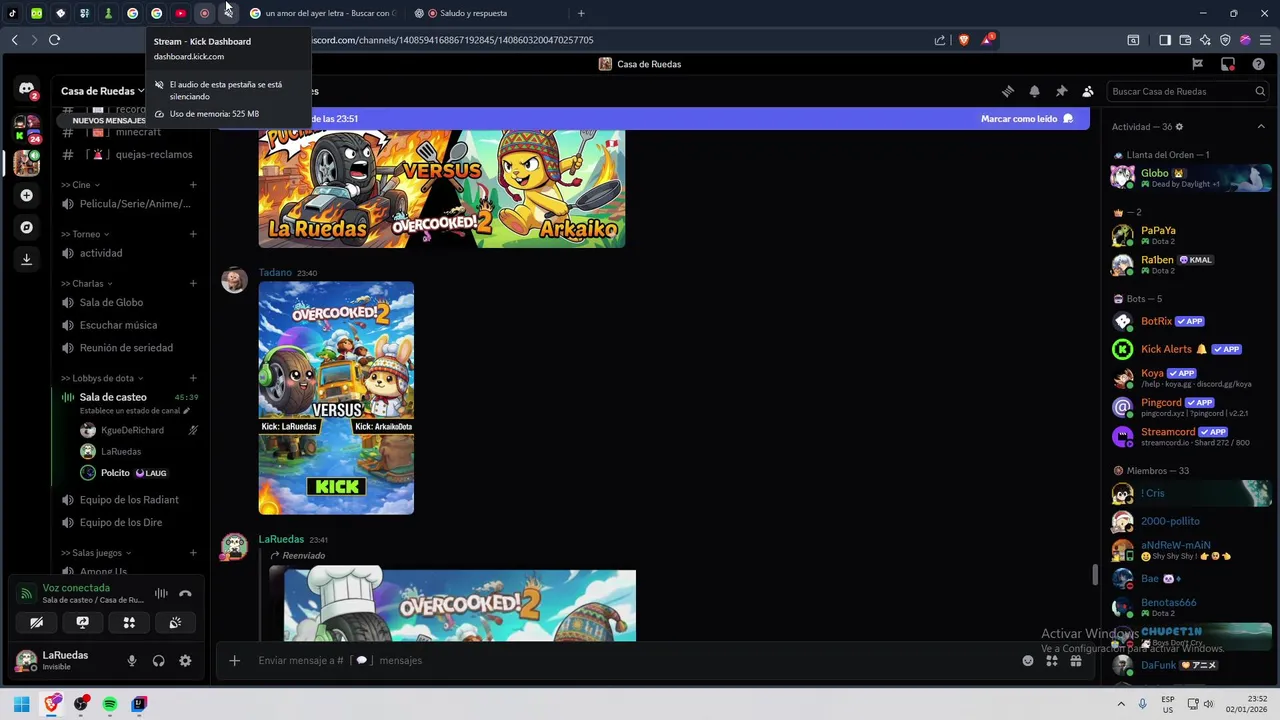Open the Discord inbox icon
This screenshot has height=720, width=1280.
(x=1228, y=64)
